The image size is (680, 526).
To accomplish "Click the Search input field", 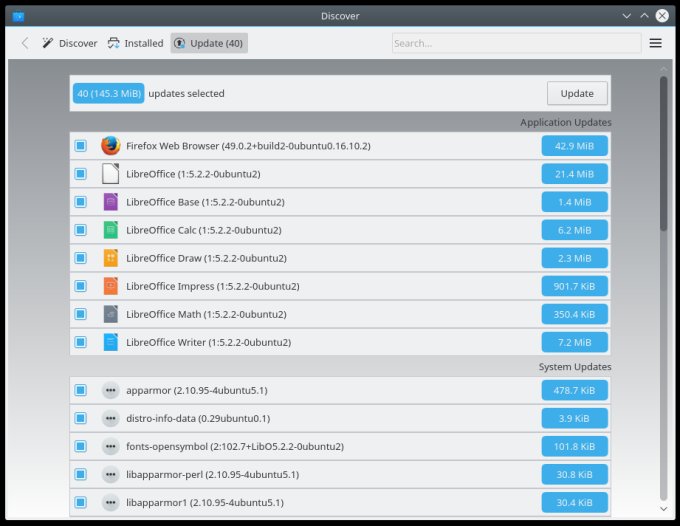I will pyautogui.click(x=516, y=43).
